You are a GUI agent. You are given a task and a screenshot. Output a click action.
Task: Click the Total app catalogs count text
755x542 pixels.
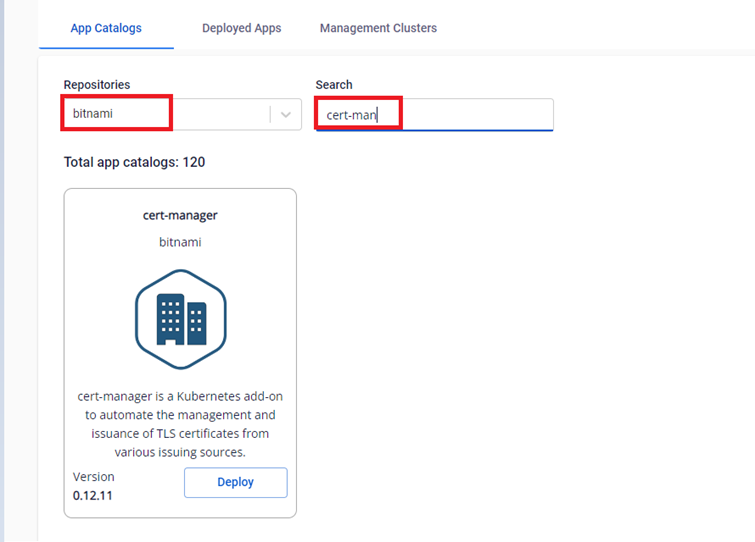point(134,162)
